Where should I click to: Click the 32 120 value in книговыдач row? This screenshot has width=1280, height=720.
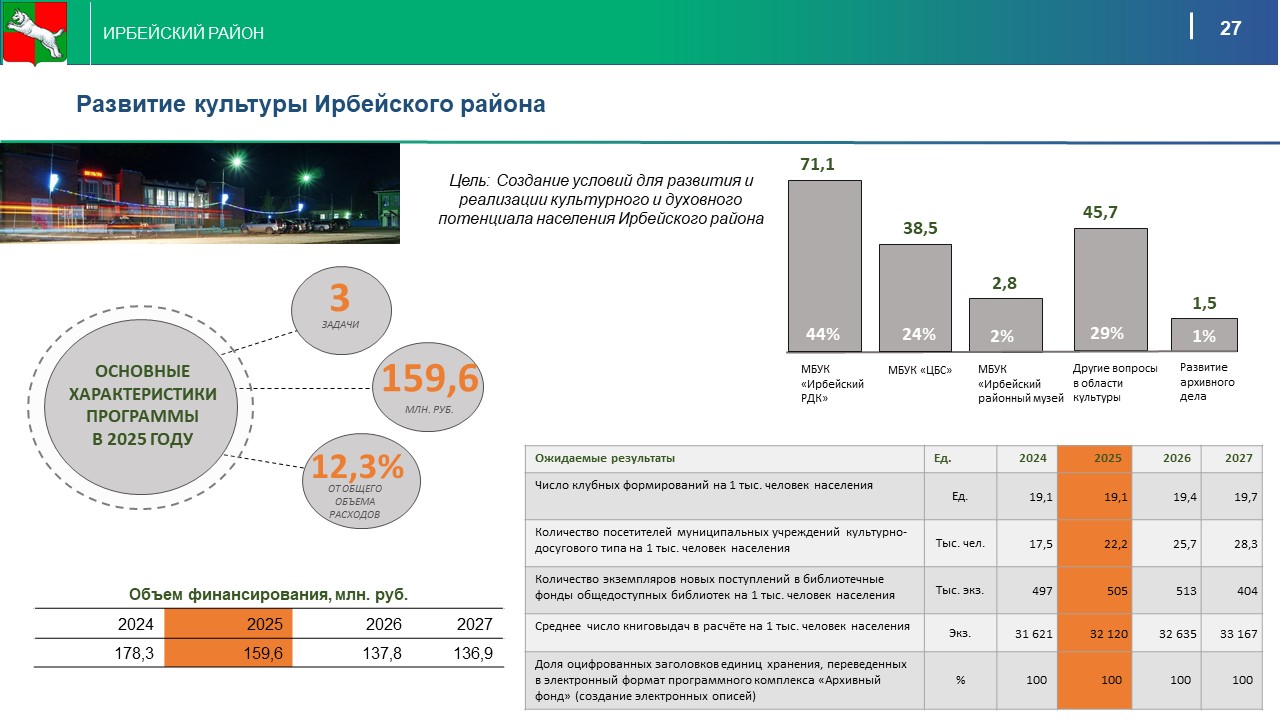coord(1095,633)
